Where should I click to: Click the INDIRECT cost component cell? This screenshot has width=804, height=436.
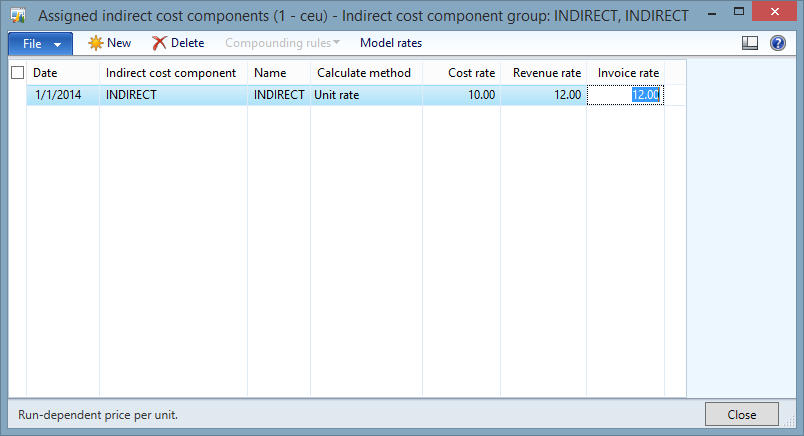[171, 95]
